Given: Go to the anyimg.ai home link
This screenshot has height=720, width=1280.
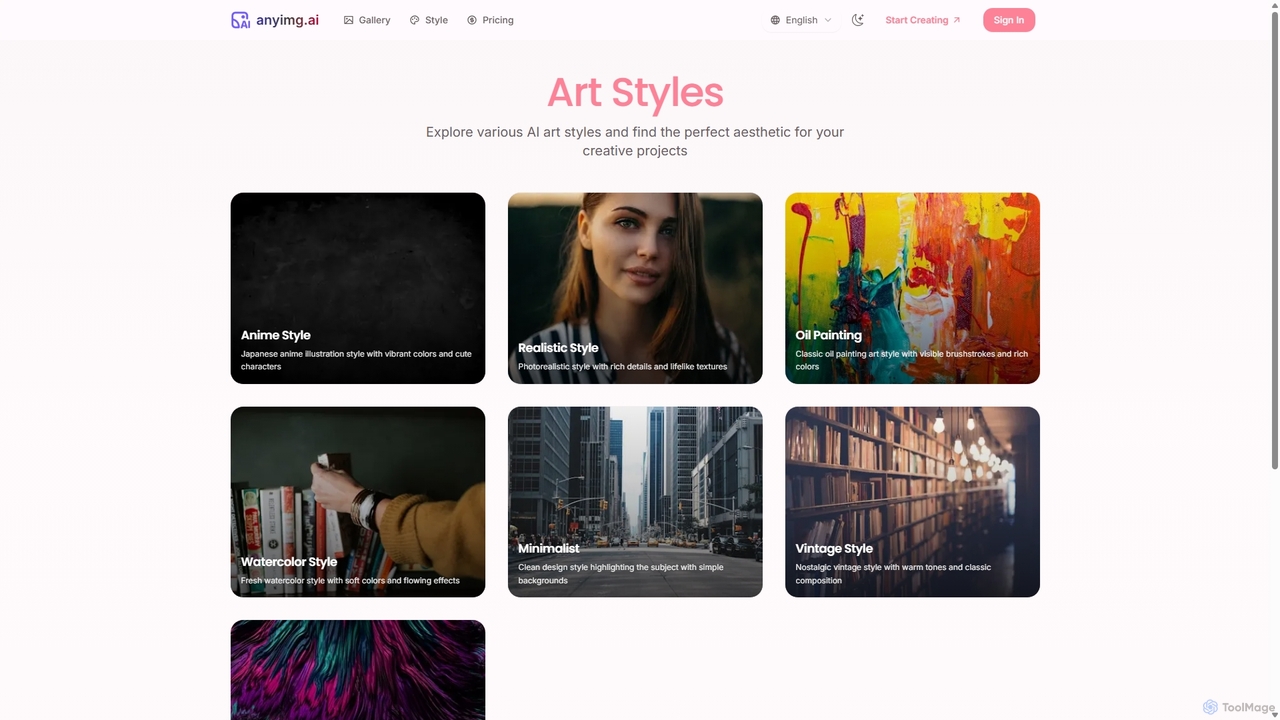Looking at the screenshot, I should pyautogui.click(x=275, y=20).
